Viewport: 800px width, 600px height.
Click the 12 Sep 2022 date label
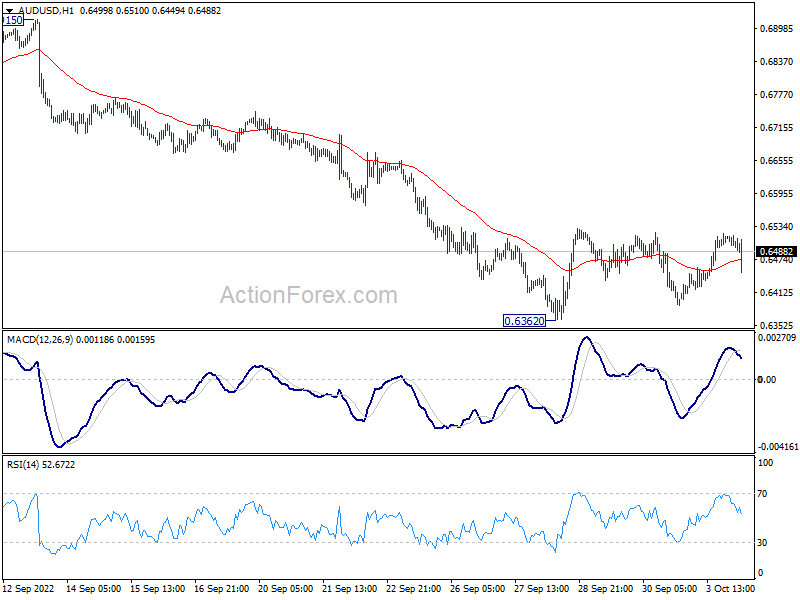coord(28,589)
